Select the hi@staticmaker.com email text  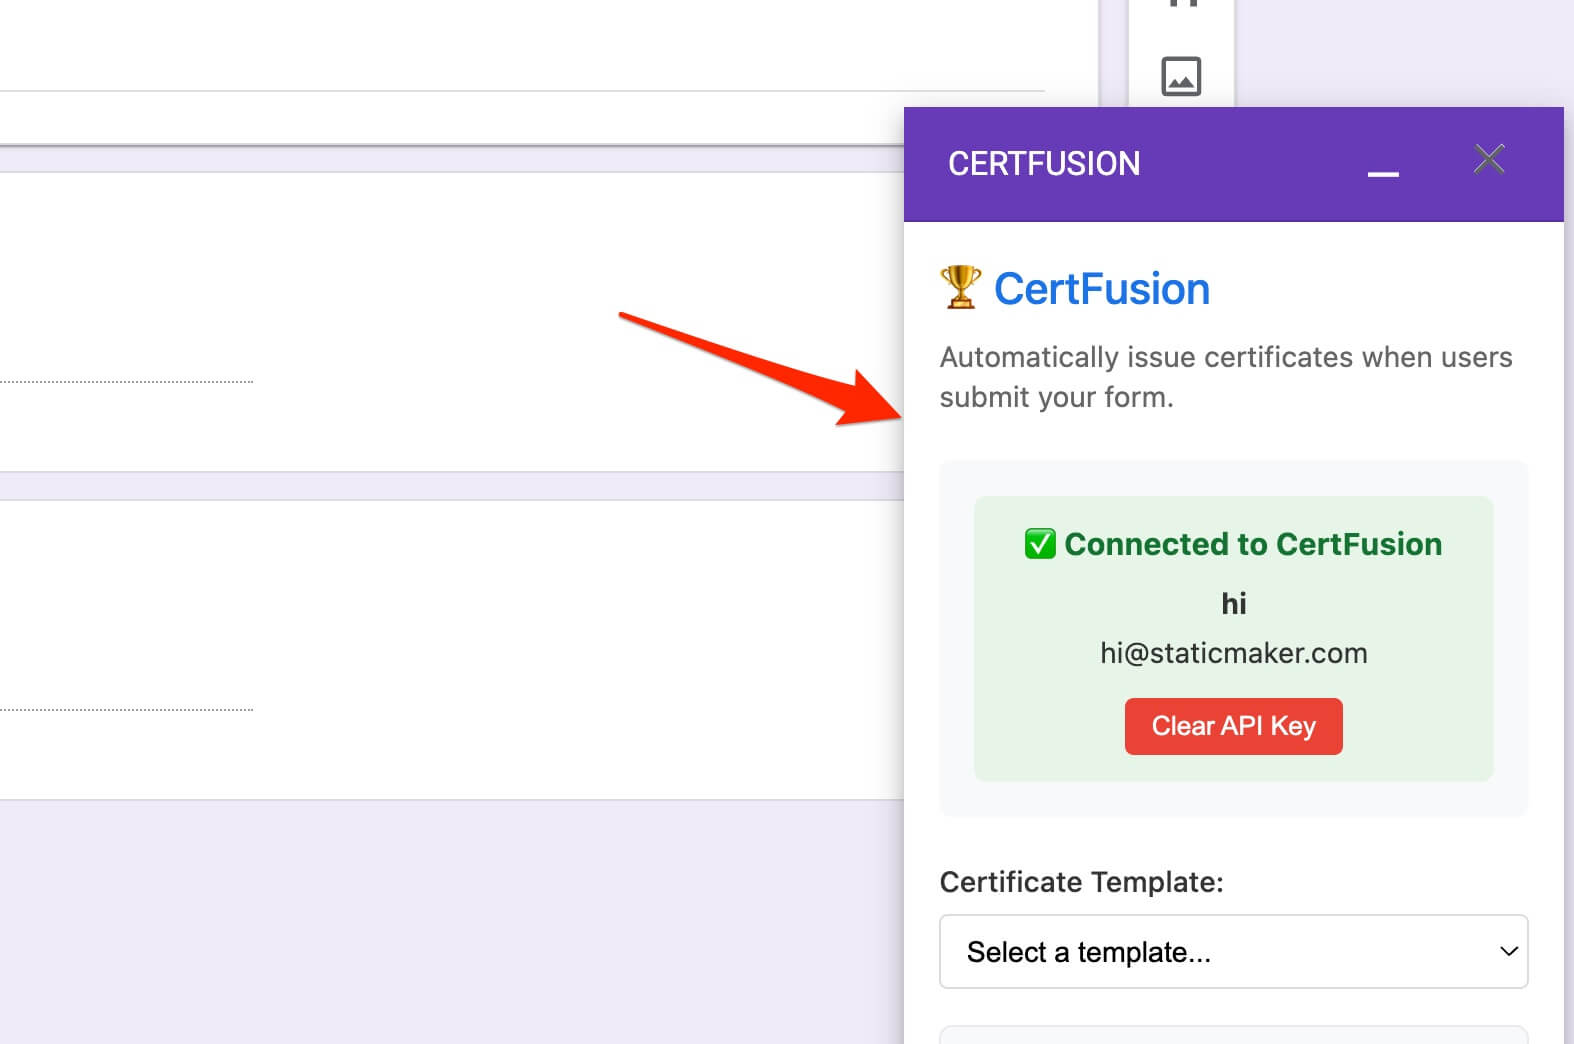tap(1233, 653)
